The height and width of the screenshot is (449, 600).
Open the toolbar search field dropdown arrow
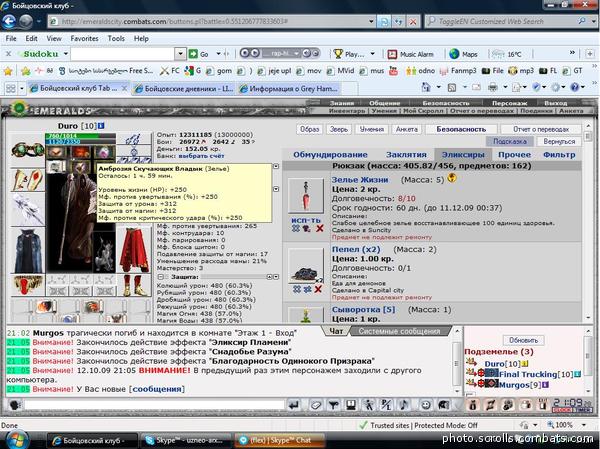pos(180,54)
